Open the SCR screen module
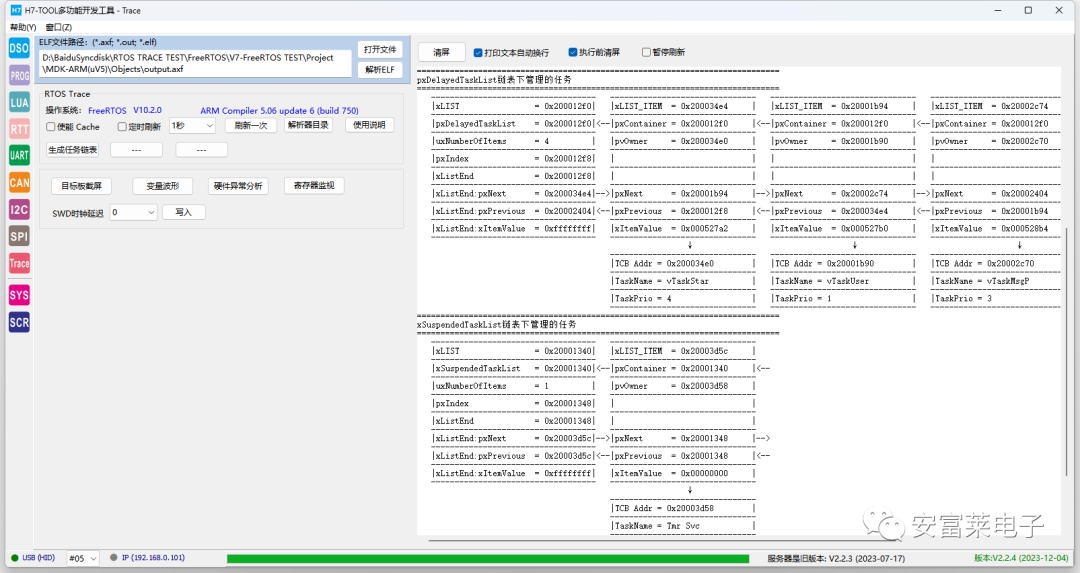This screenshot has width=1080, height=573. click(x=19, y=322)
